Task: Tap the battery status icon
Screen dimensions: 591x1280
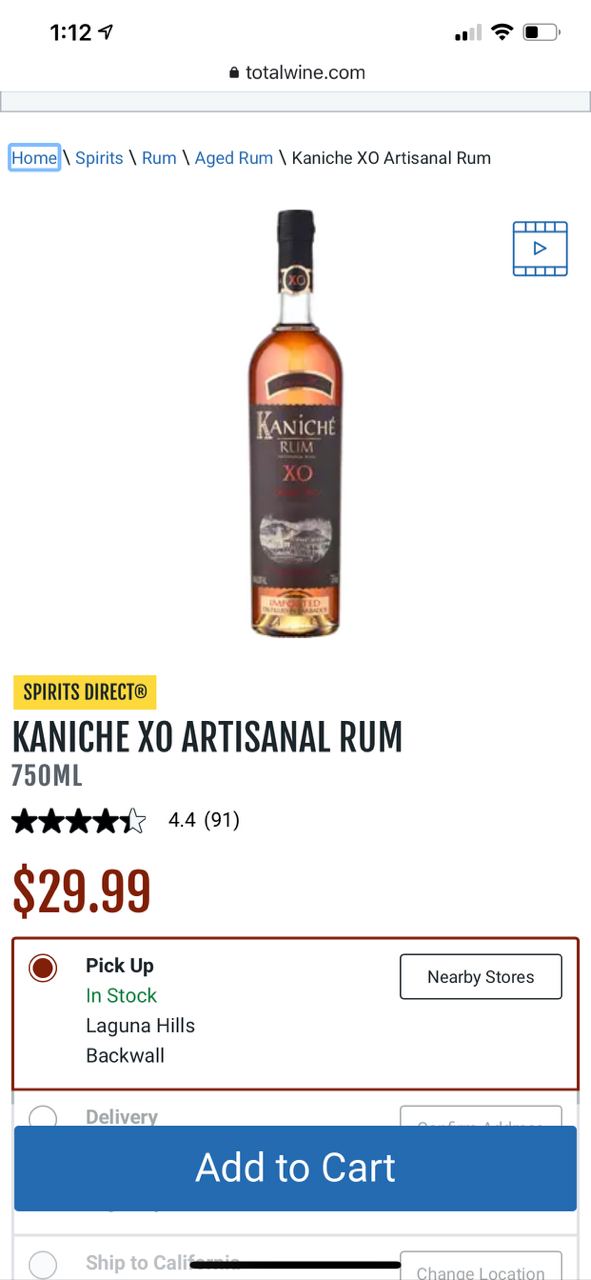Action: [x=542, y=32]
